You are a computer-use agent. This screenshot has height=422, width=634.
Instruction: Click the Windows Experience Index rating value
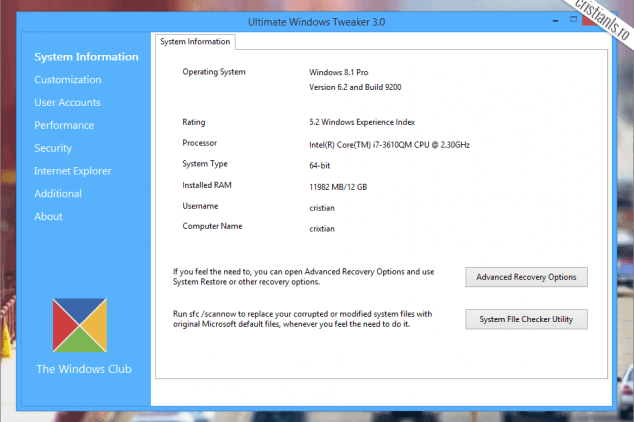point(364,122)
